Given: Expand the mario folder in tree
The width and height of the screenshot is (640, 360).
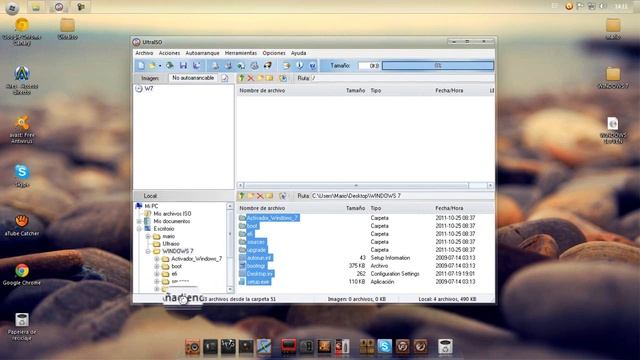Looking at the screenshot, I should pos(148,236).
